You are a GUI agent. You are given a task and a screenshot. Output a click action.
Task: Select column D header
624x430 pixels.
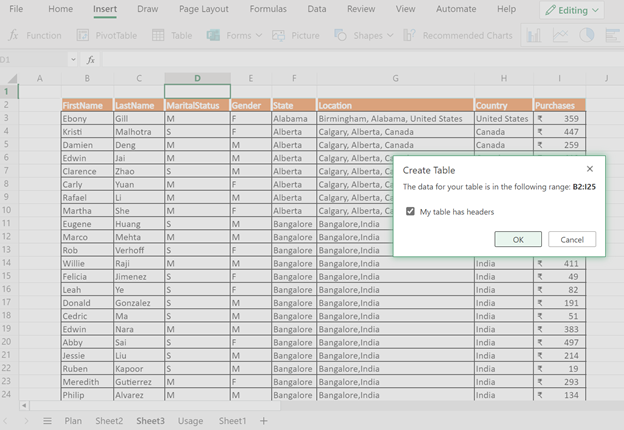point(197,78)
